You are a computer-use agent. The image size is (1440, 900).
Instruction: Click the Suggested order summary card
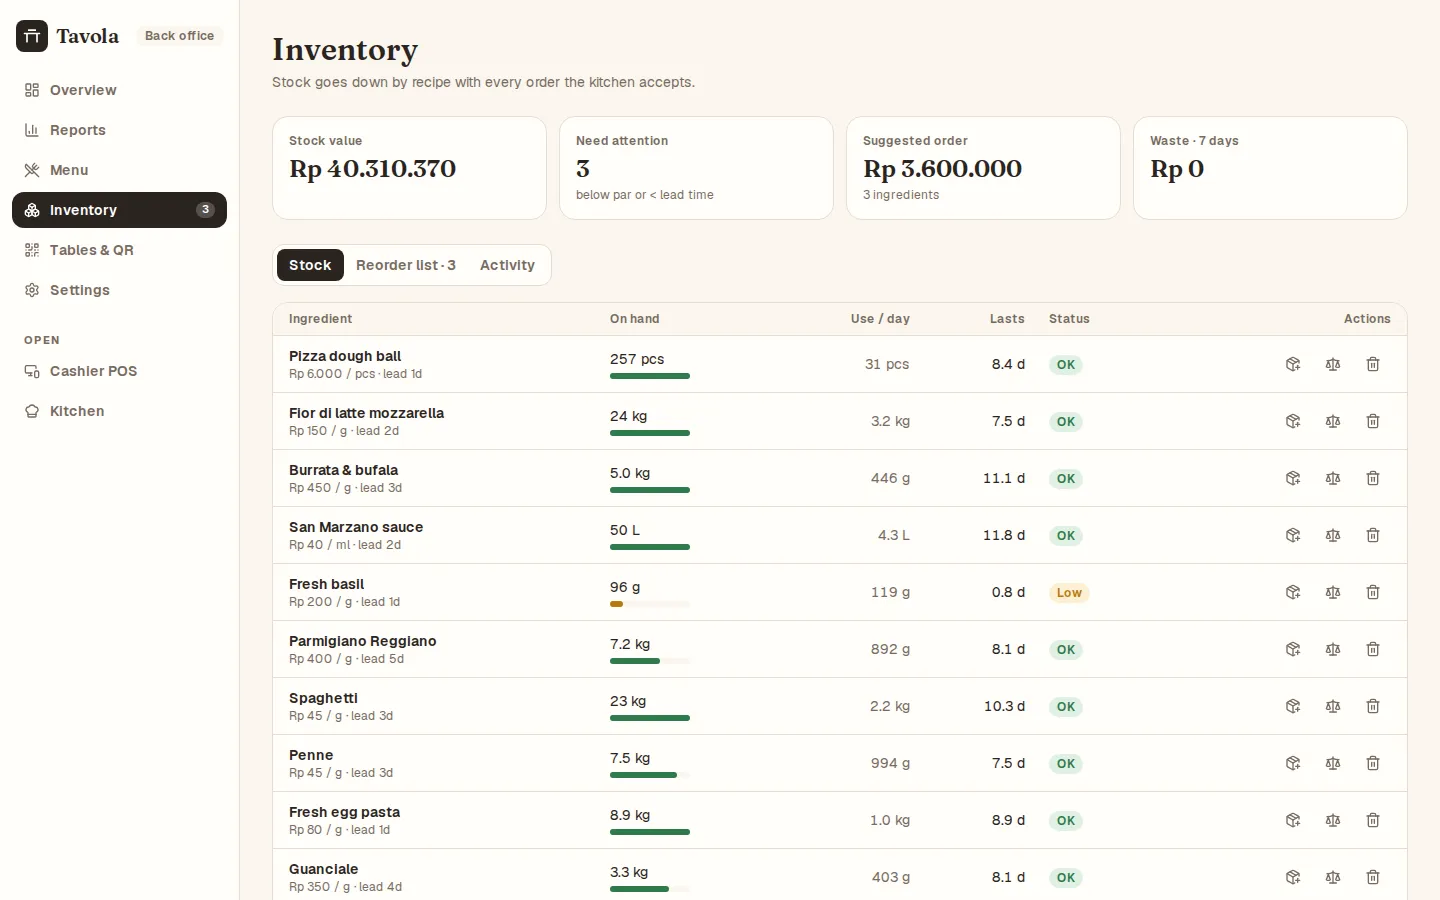tap(983, 168)
